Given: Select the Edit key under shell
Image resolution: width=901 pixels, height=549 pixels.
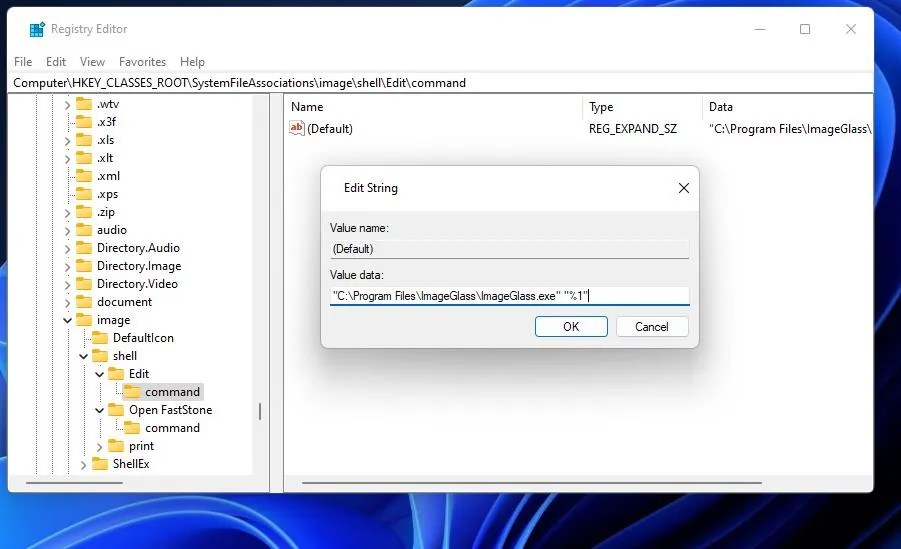Looking at the screenshot, I should [138, 374].
